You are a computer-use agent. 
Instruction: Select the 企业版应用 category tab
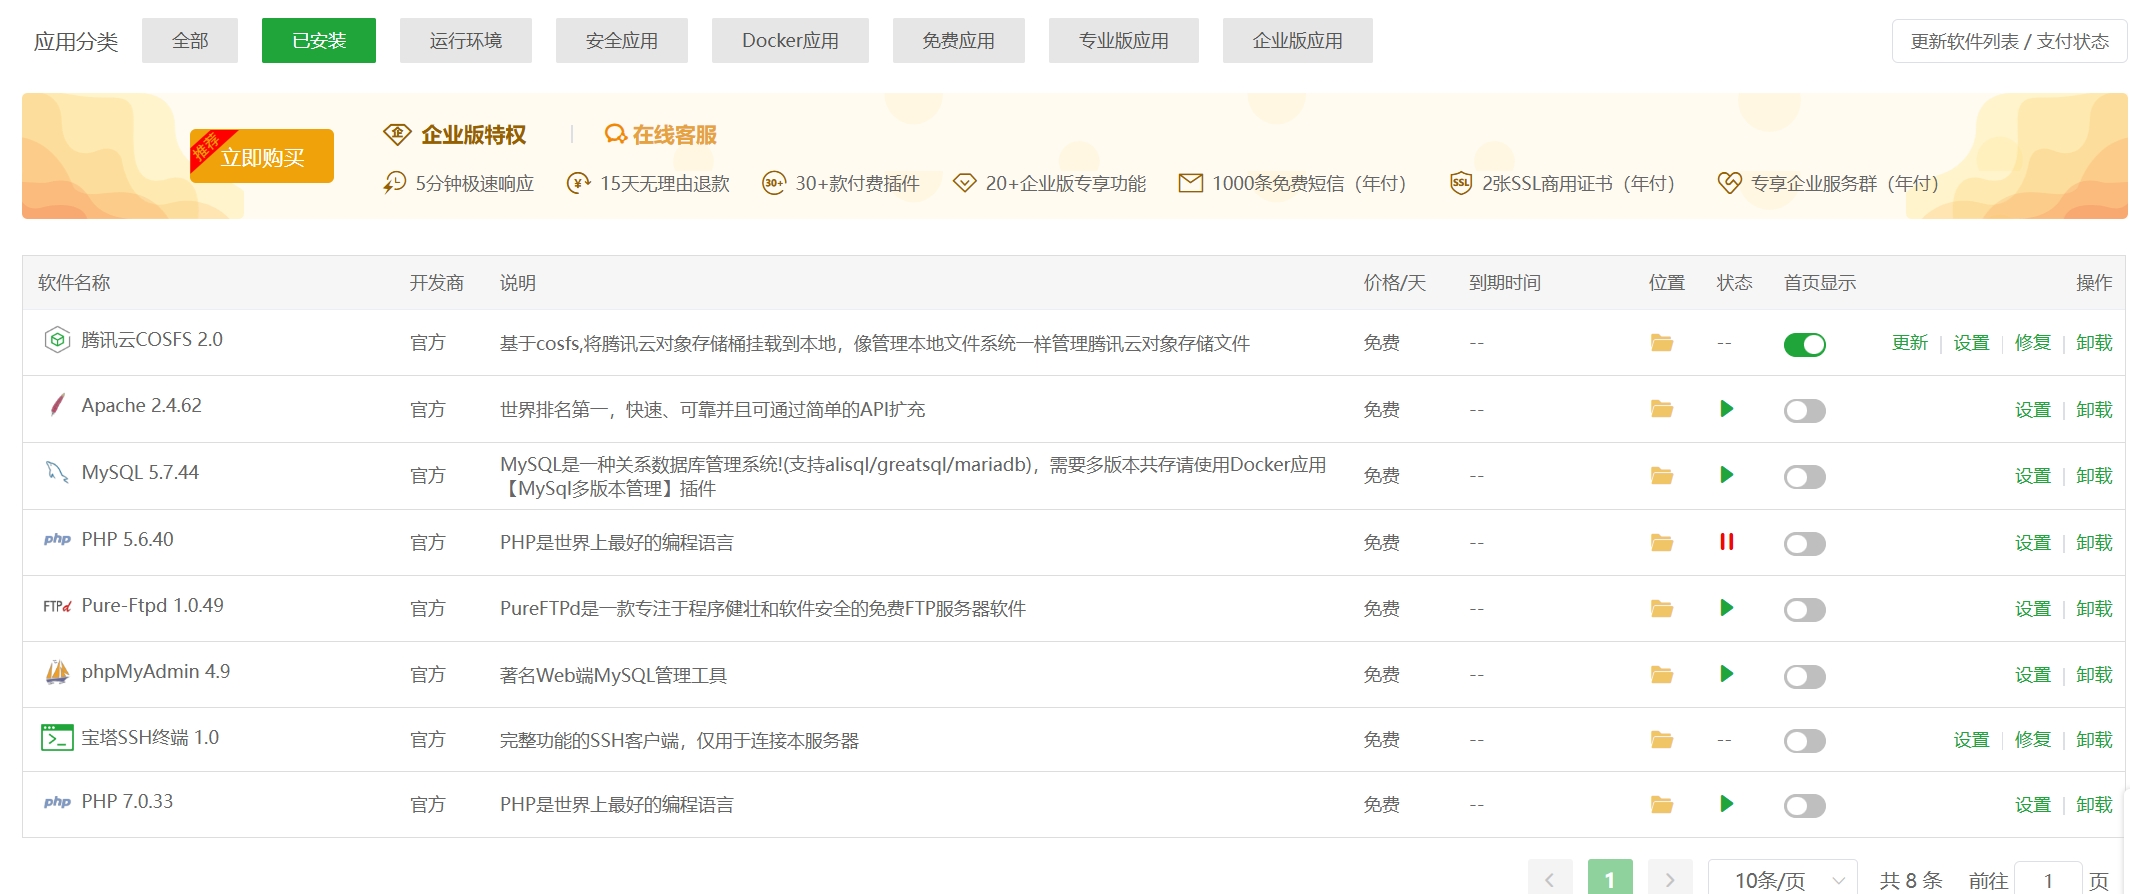click(x=1298, y=41)
